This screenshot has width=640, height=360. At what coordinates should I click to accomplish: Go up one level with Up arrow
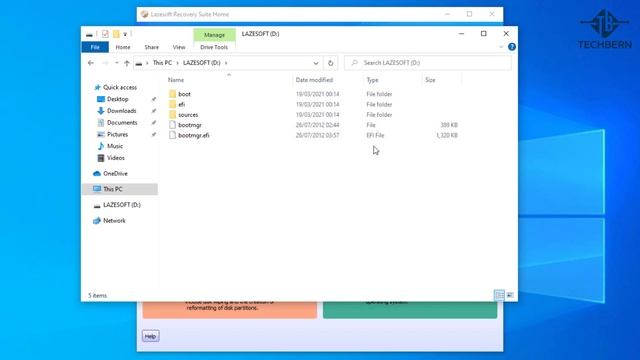tap(127, 63)
